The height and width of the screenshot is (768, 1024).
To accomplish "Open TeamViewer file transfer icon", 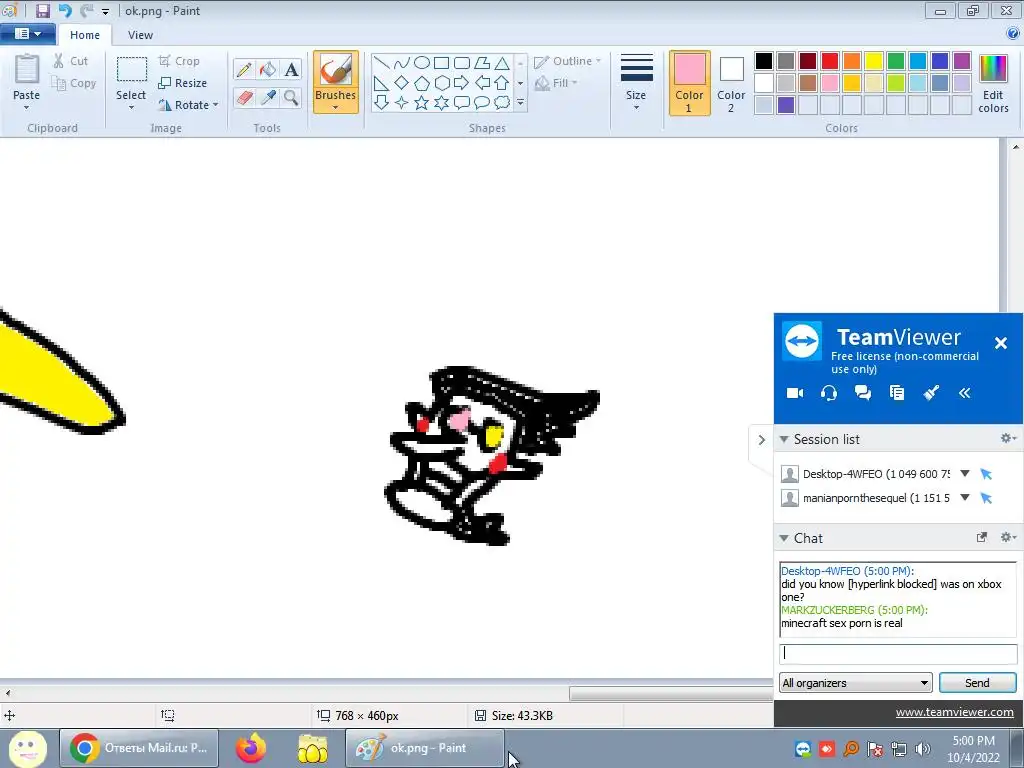I will click(x=897, y=392).
